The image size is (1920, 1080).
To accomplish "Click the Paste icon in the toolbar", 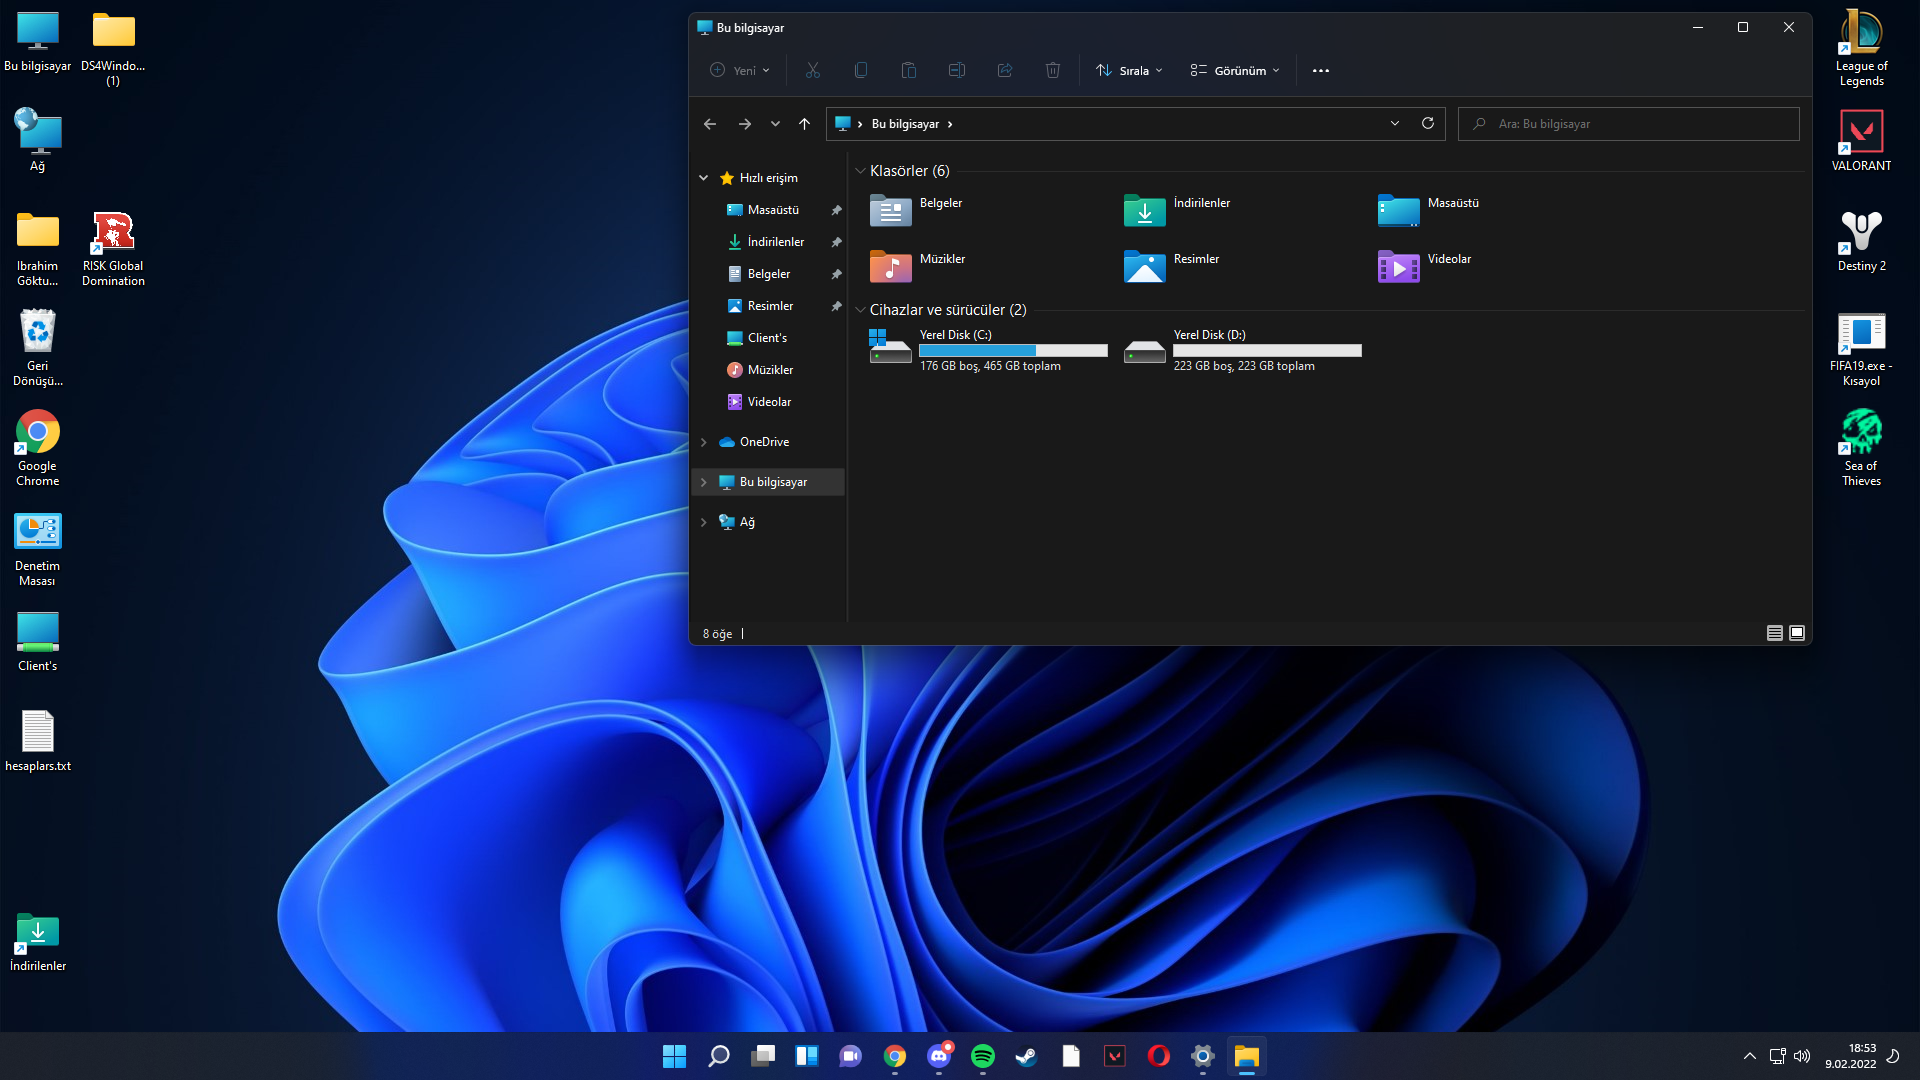I will coord(908,70).
